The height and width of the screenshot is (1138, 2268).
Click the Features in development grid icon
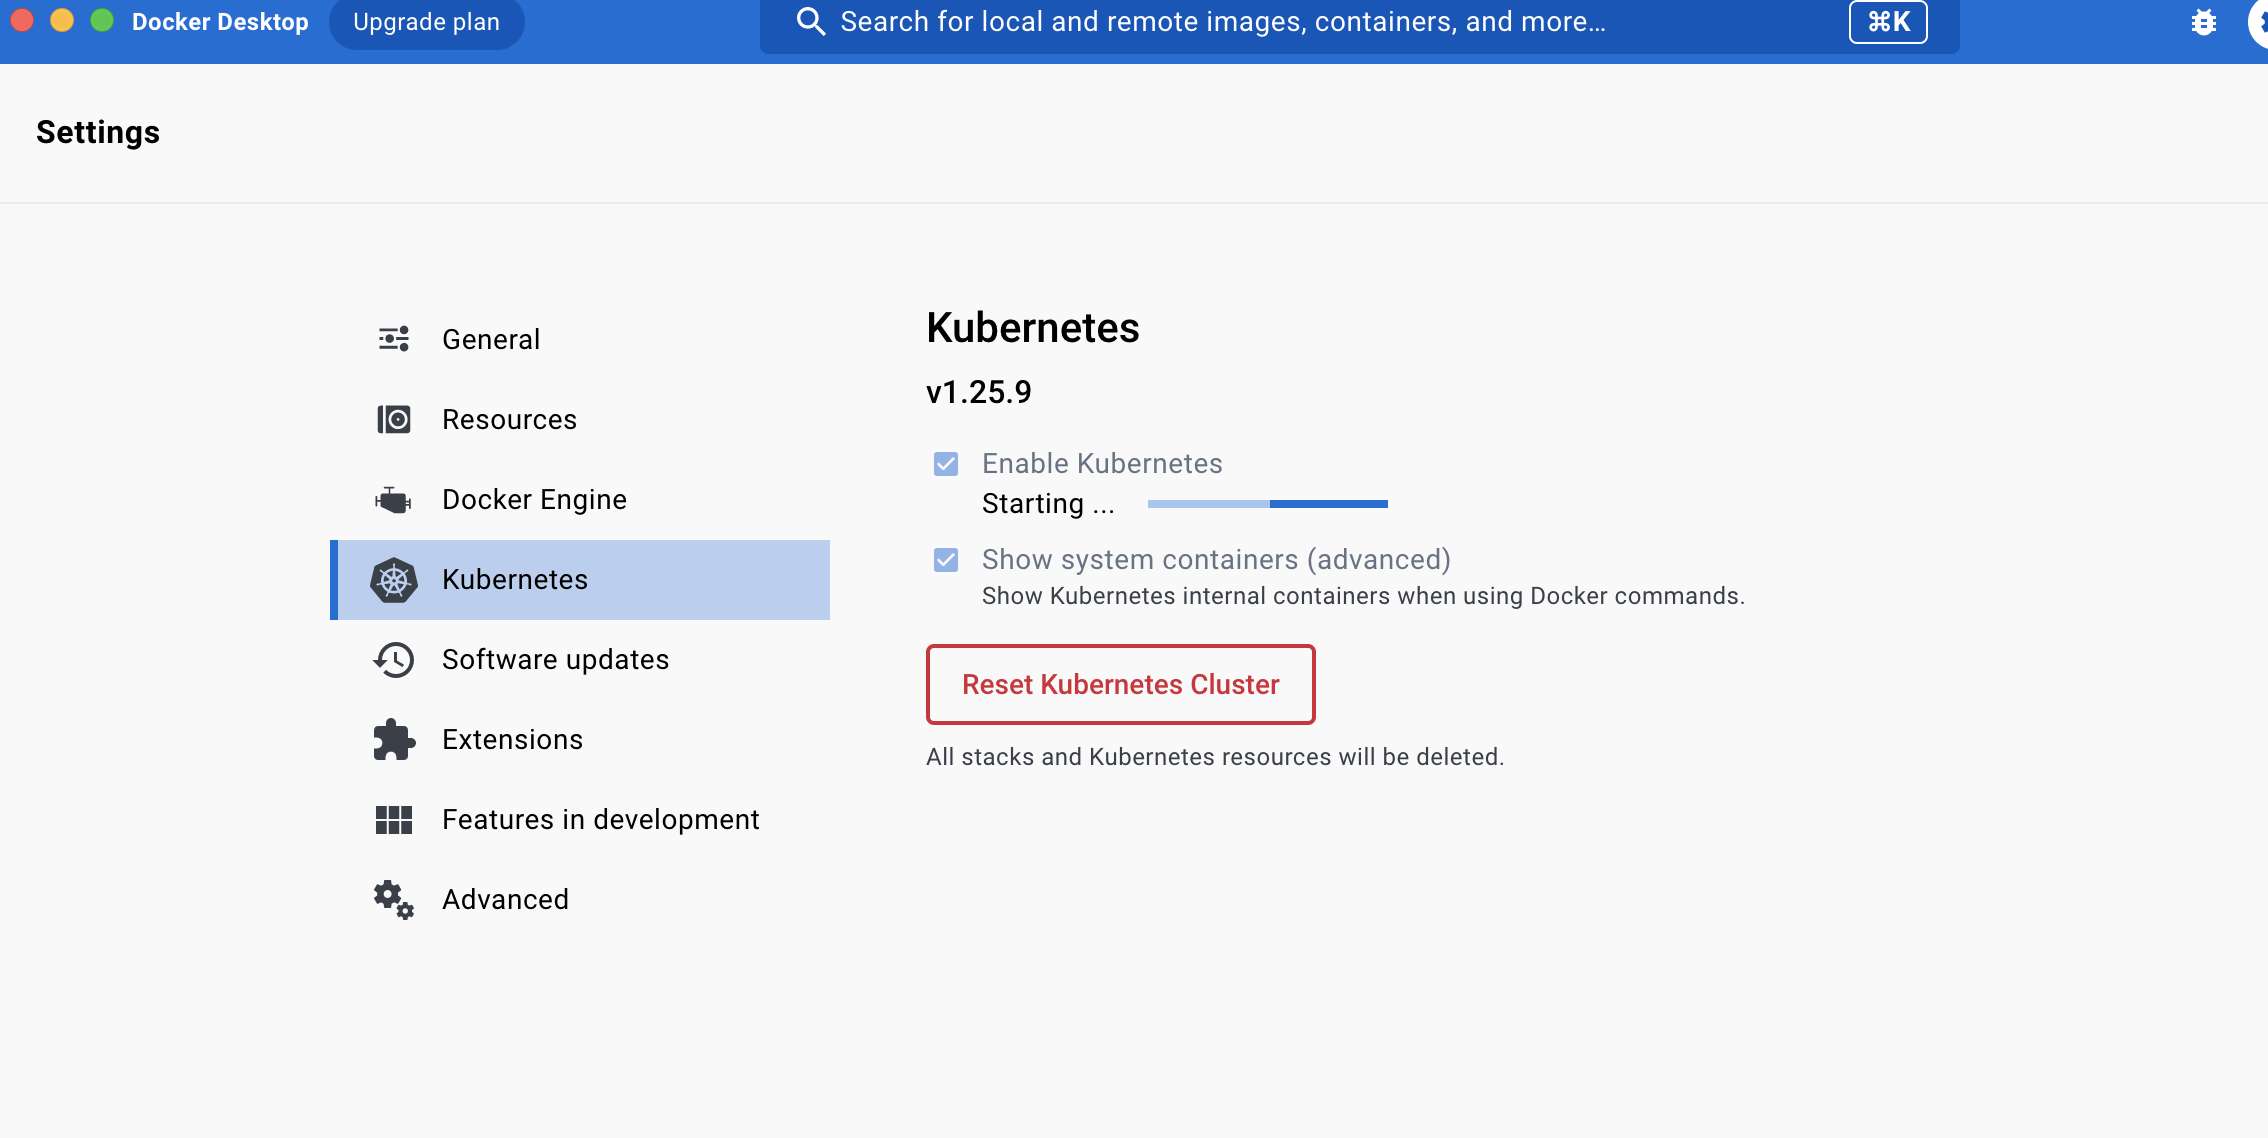(394, 820)
